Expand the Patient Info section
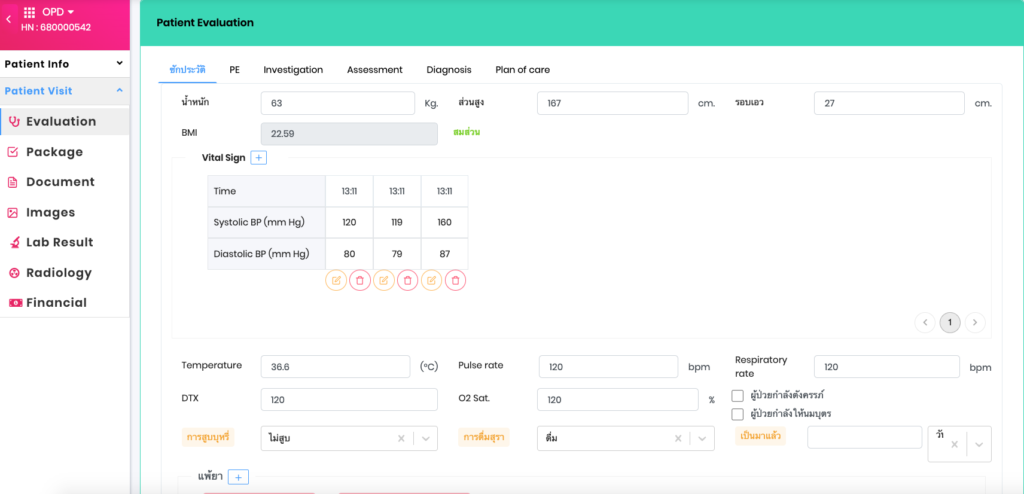Viewport: 1024px width, 494px height. coord(119,64)
